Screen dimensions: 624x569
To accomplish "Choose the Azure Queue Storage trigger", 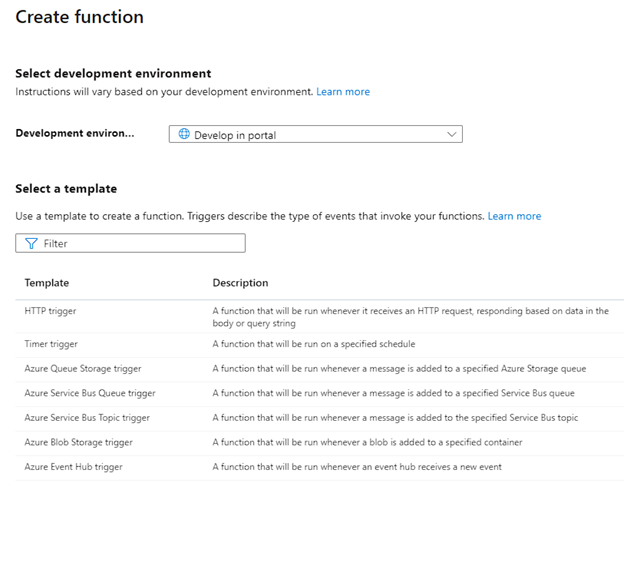I will point(83,369).
